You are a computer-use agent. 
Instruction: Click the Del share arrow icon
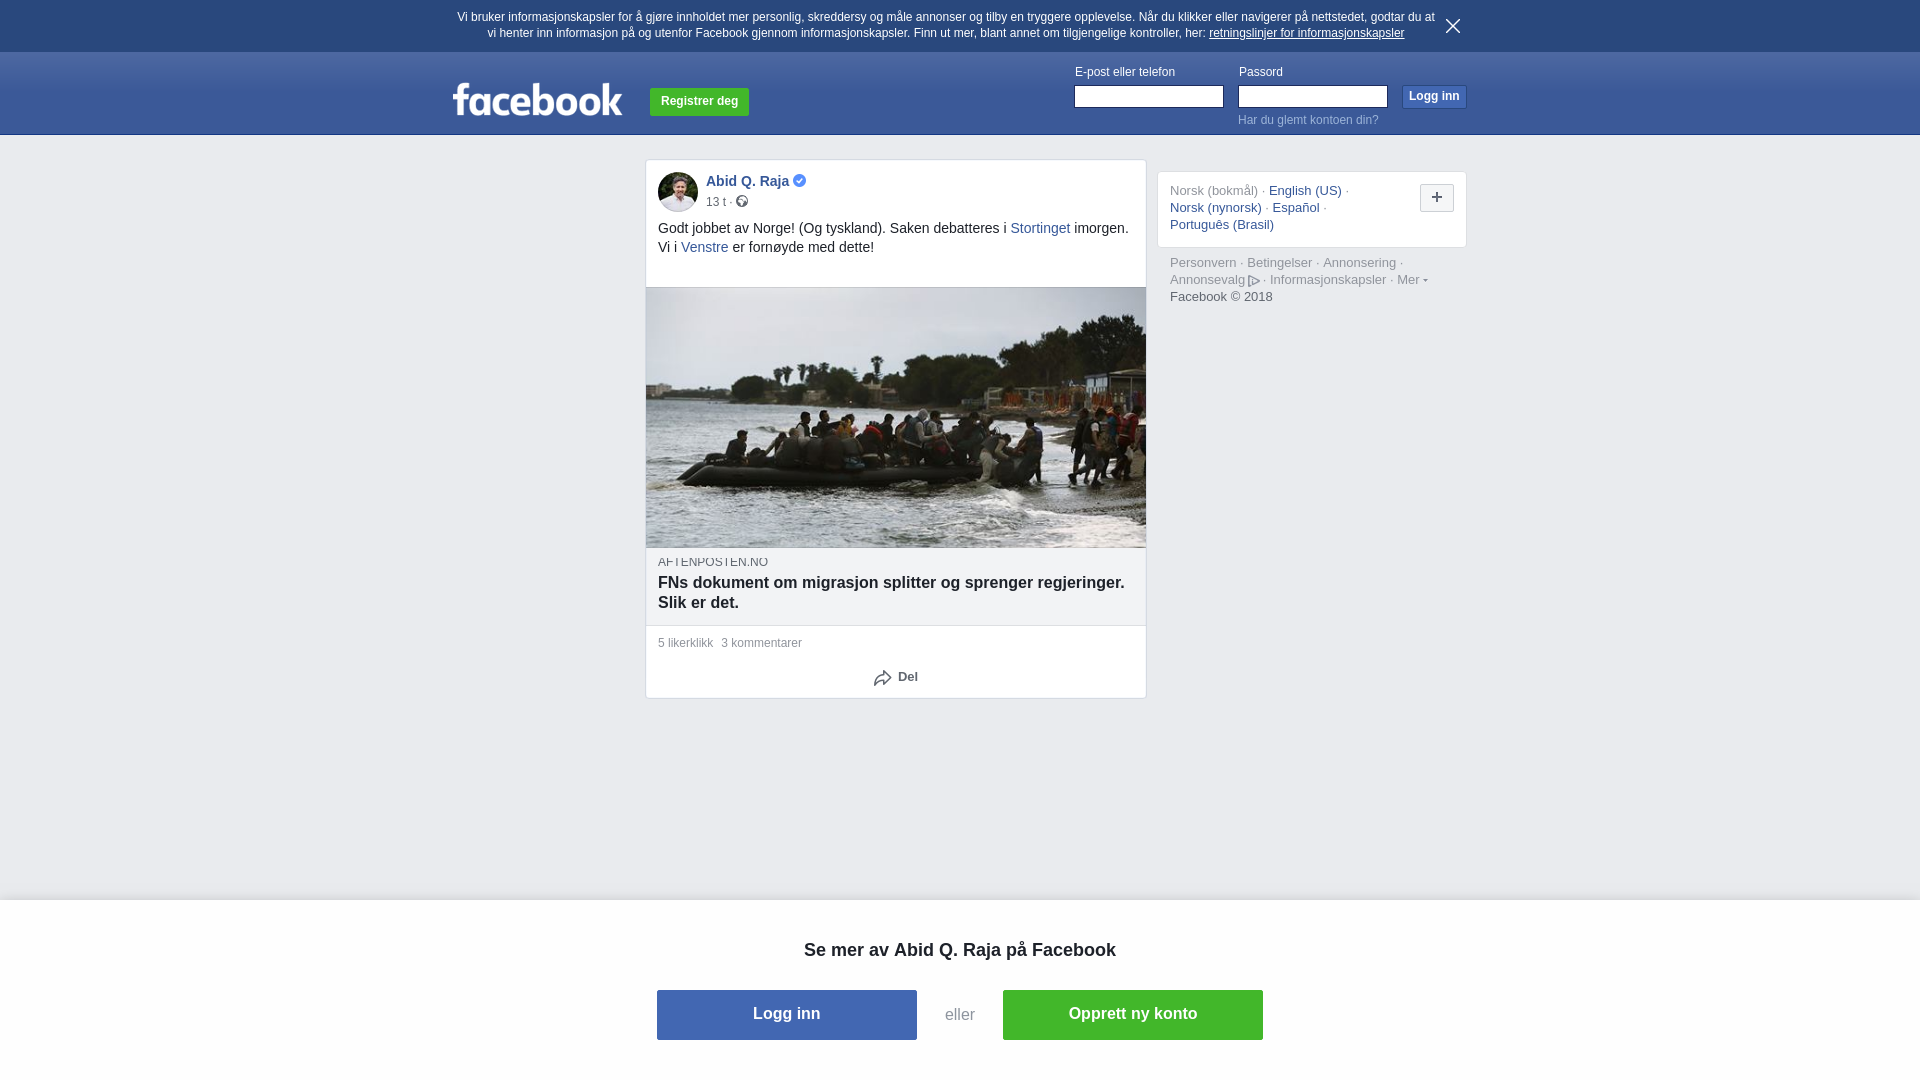tap(882, 678)
